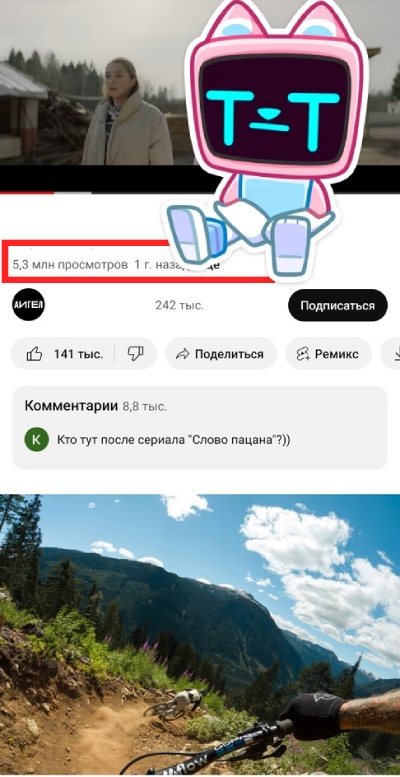Click the 242 тыс. subscriber count
This screenshot has height=777, width=400.
(179, 305)
